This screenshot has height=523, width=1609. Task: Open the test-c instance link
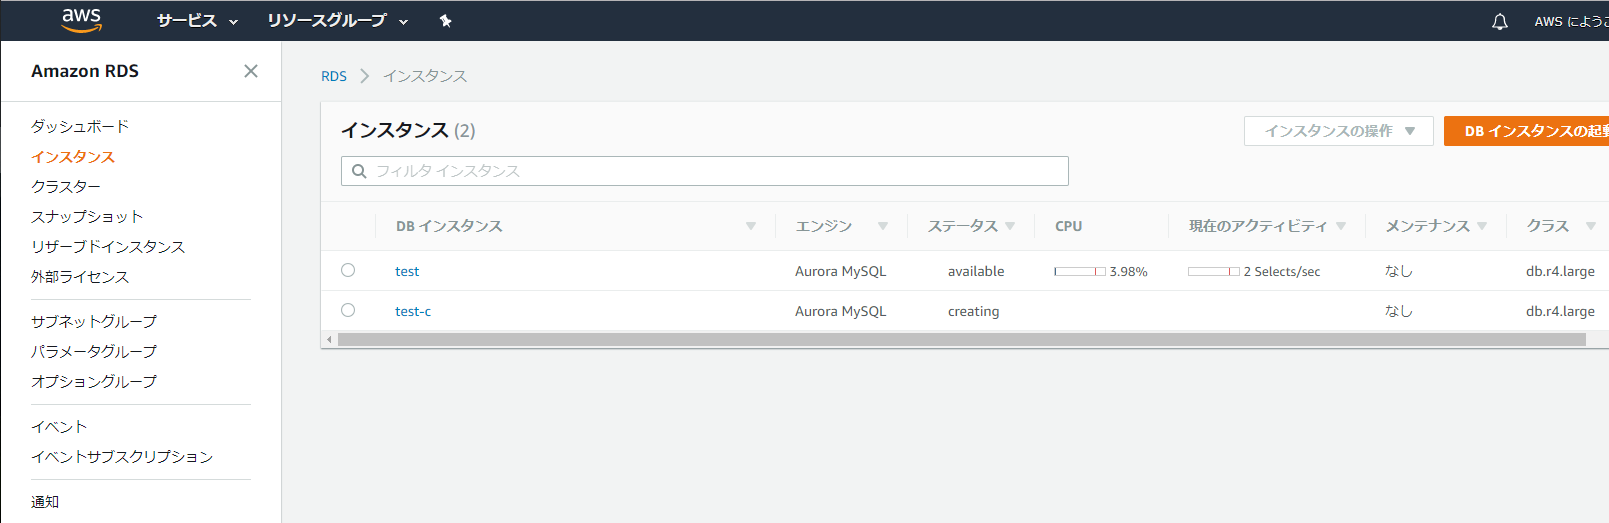[413, 311]
